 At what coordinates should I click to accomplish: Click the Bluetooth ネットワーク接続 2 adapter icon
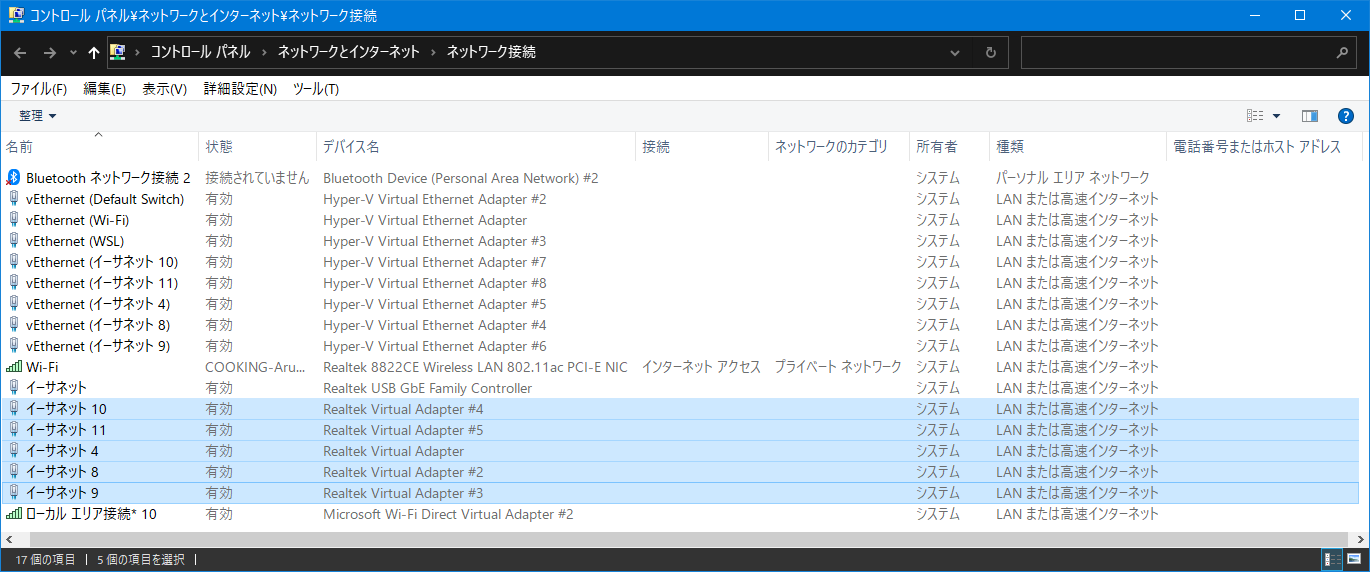coord(13,178)
